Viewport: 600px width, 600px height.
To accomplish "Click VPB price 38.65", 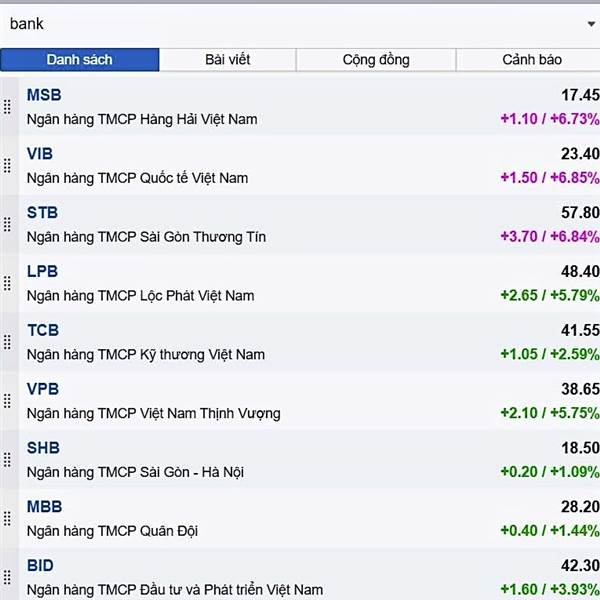I will click(x=580, y=389).
